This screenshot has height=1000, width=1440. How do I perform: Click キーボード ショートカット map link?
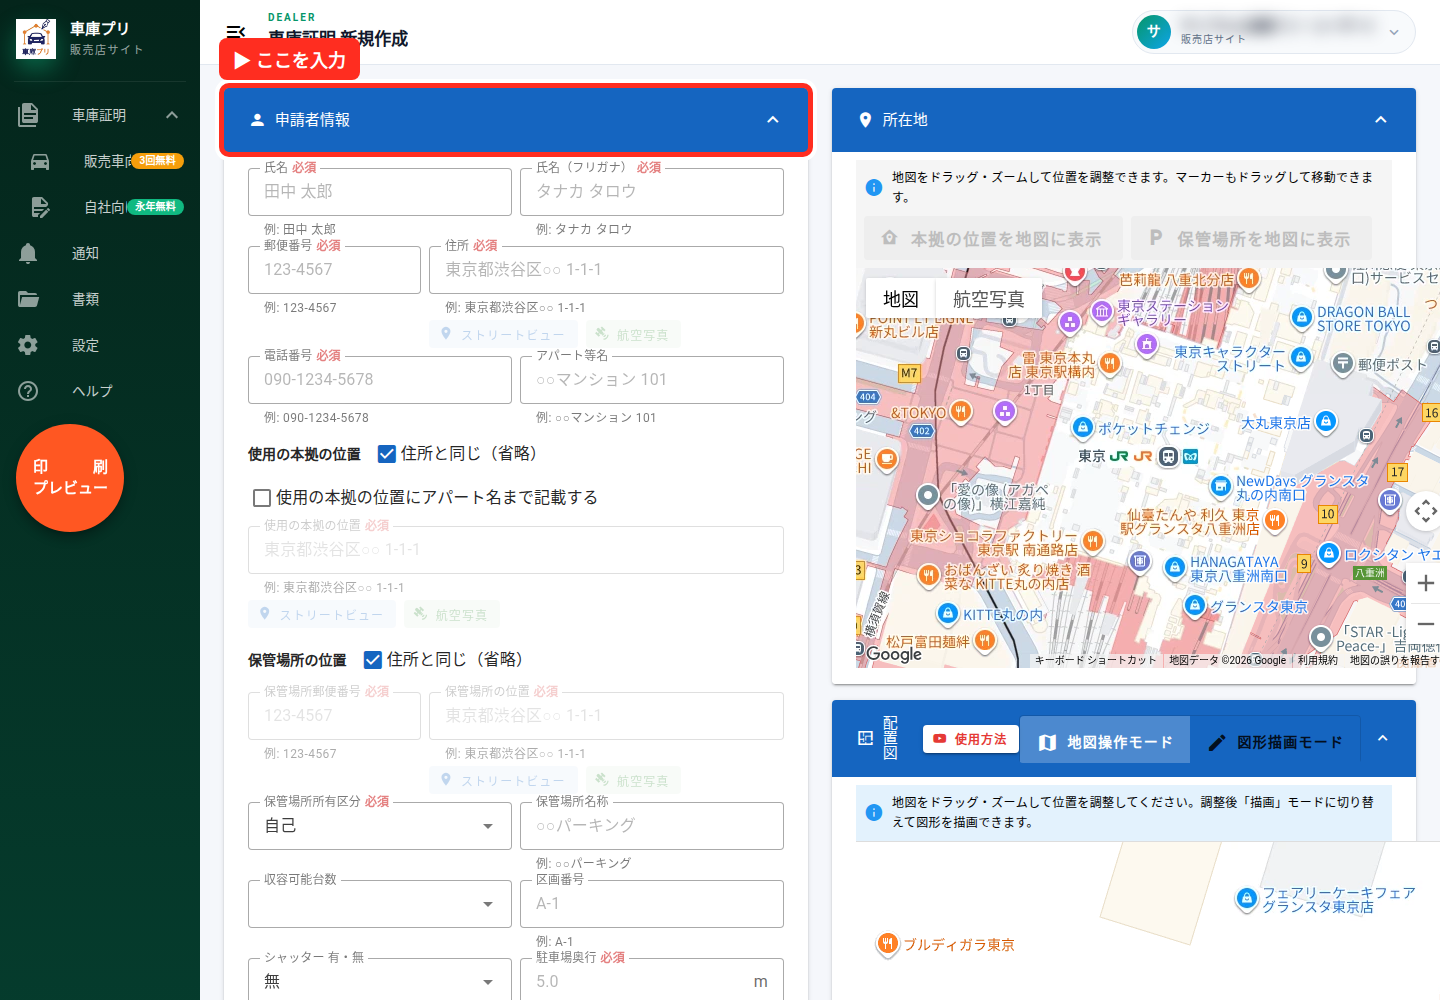pyautogui.click(x=1095, y=660)
